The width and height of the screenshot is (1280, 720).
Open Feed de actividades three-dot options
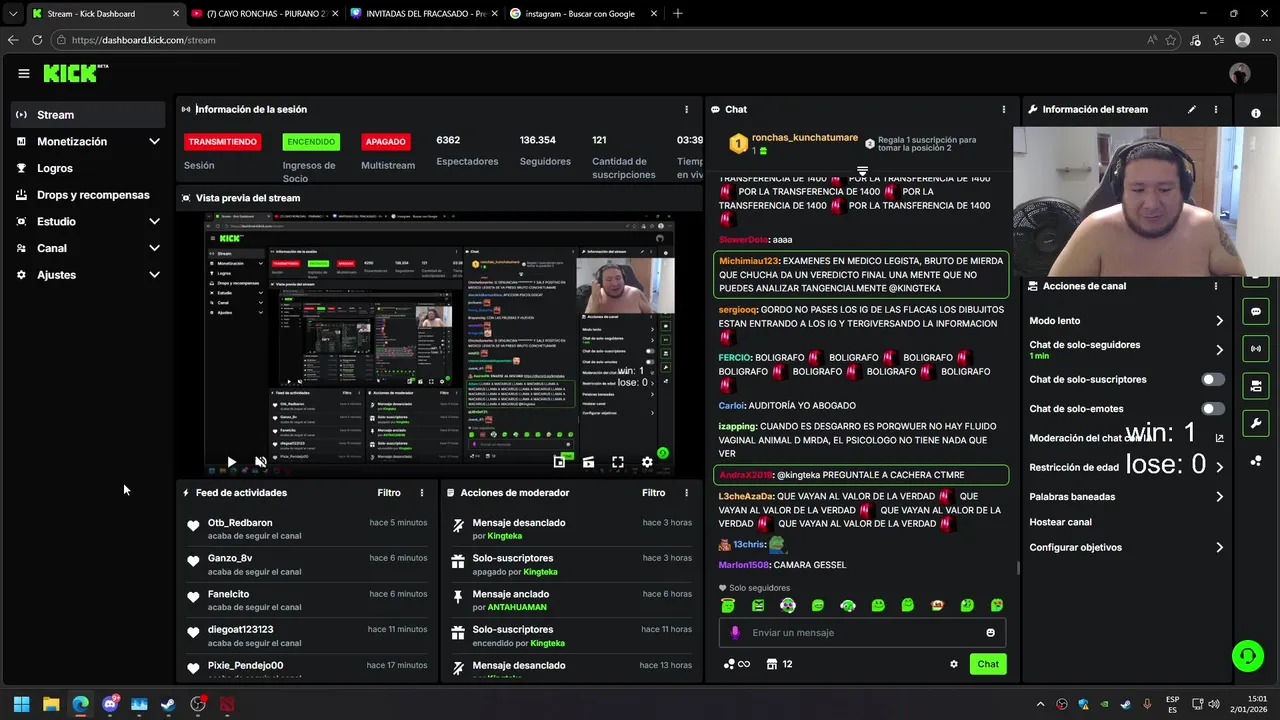coord(422,493)
